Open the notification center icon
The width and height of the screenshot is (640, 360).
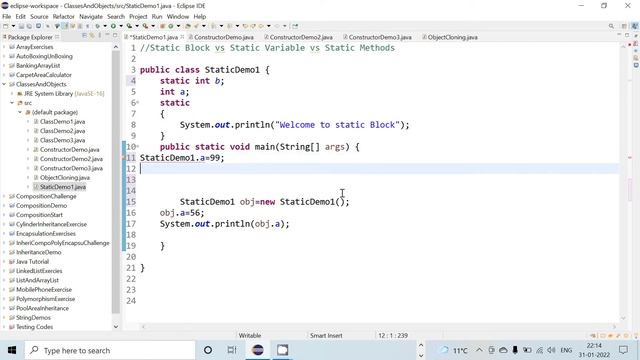click(x=623, y=350)
